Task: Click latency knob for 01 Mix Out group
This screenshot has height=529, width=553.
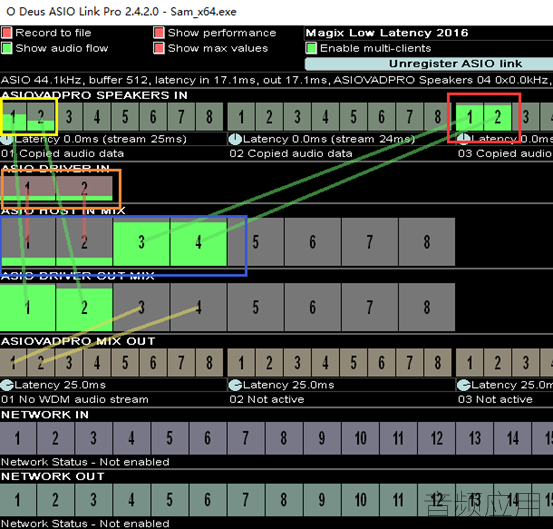Action: (x=7, y=385)
